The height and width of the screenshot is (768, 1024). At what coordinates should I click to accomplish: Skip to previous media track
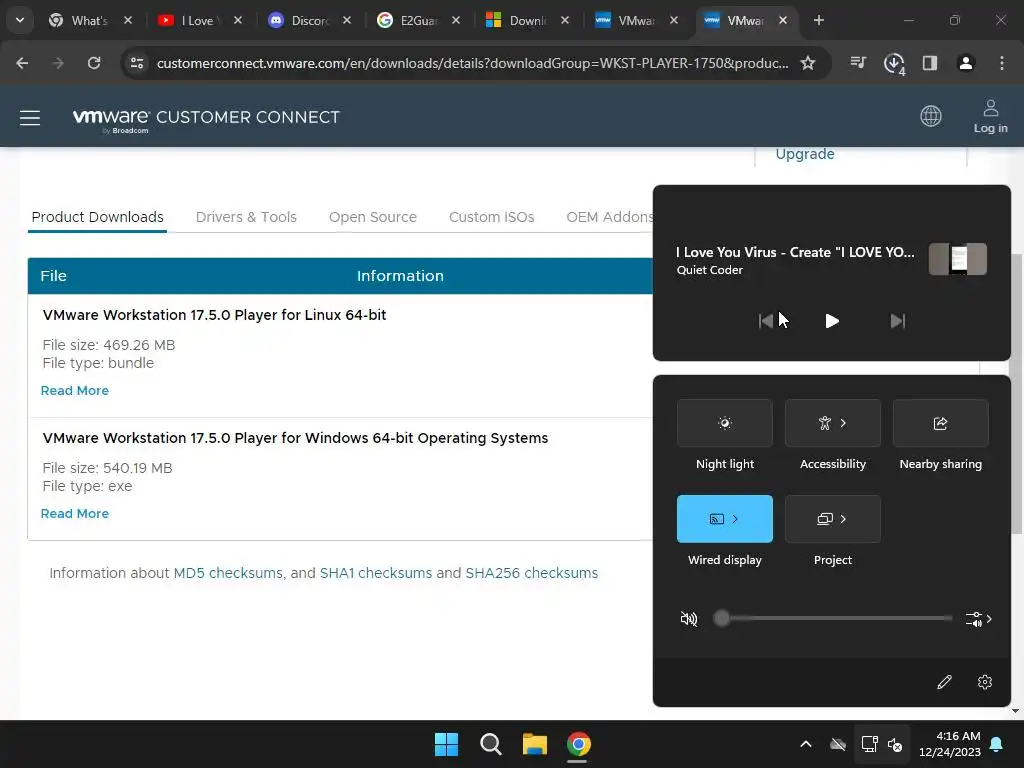765,321
